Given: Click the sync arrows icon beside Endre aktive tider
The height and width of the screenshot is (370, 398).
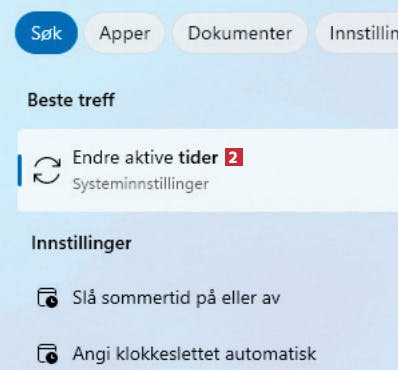Looking at the screenshot, I should click(47, 170).
